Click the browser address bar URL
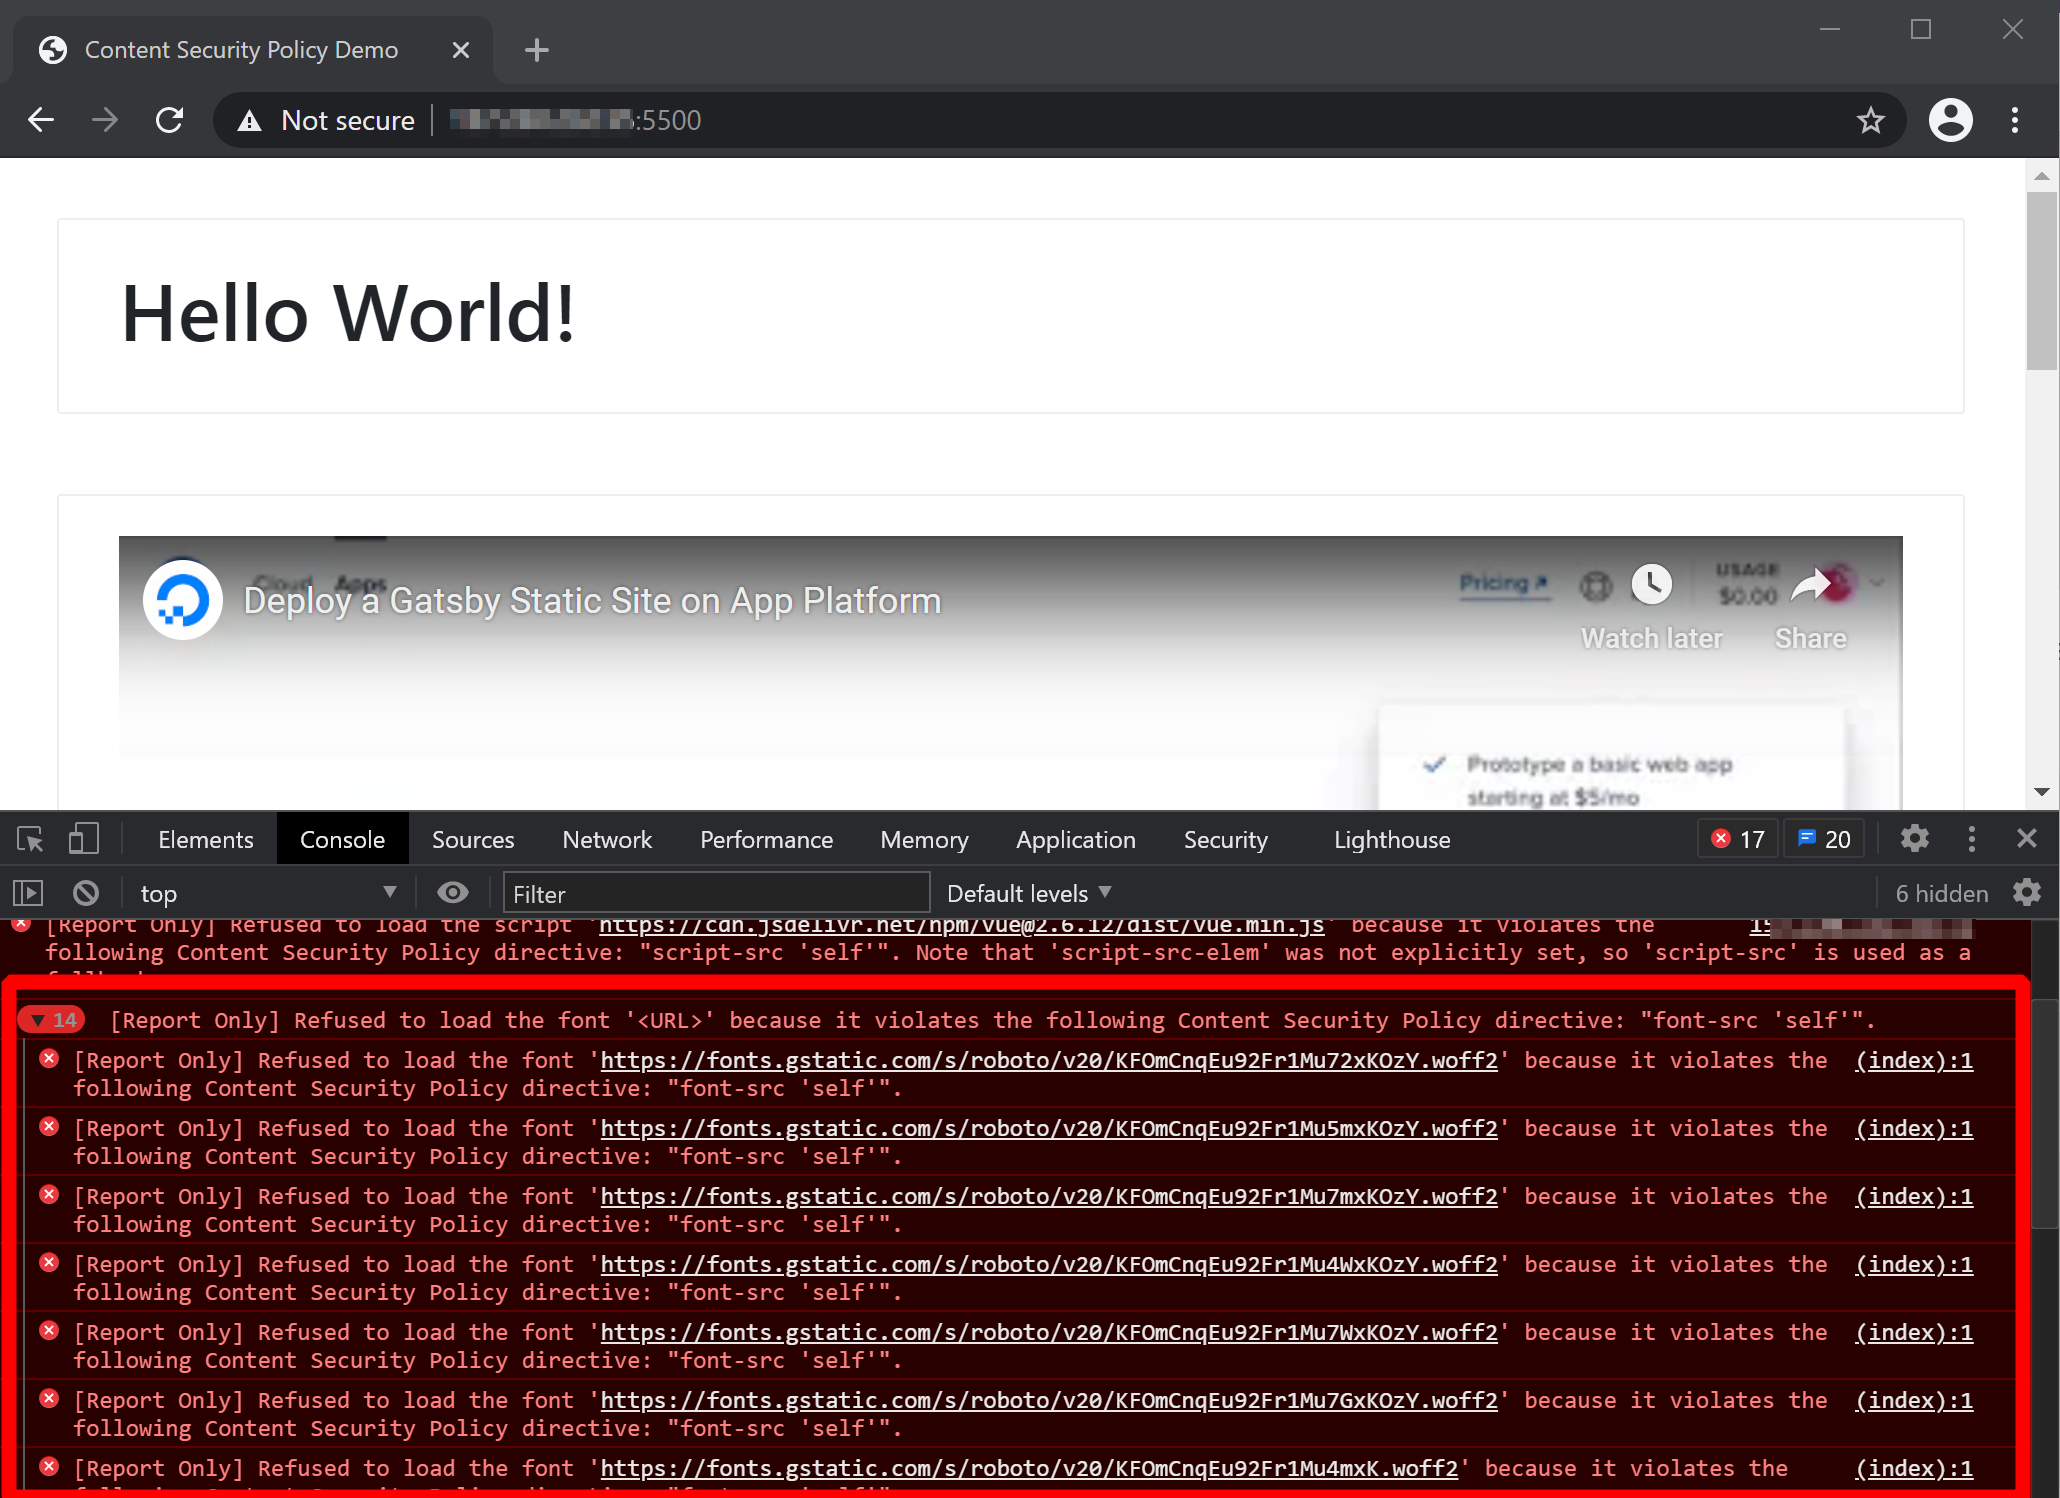The height and width of the screenshot is (1498, 2060). coord(575,120)
